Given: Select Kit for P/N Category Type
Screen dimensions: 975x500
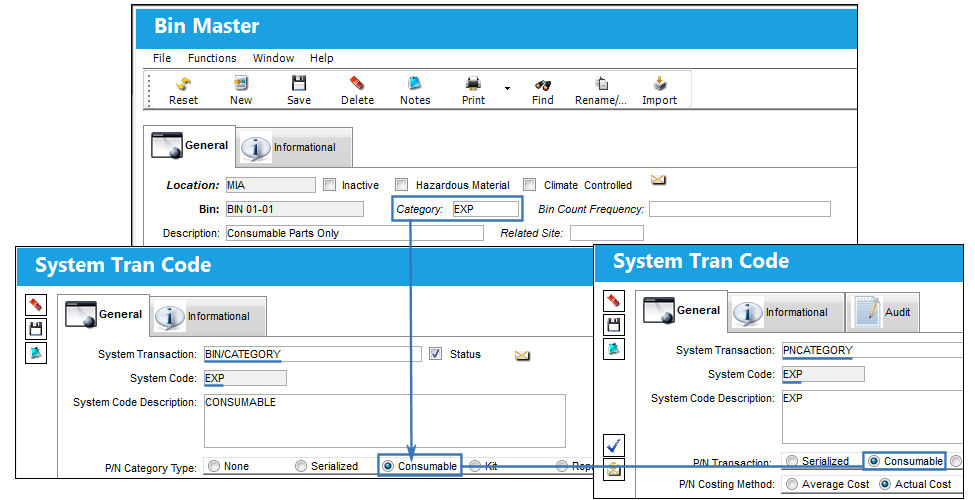Looking at the screenshot, I should [x=475, y=466].
